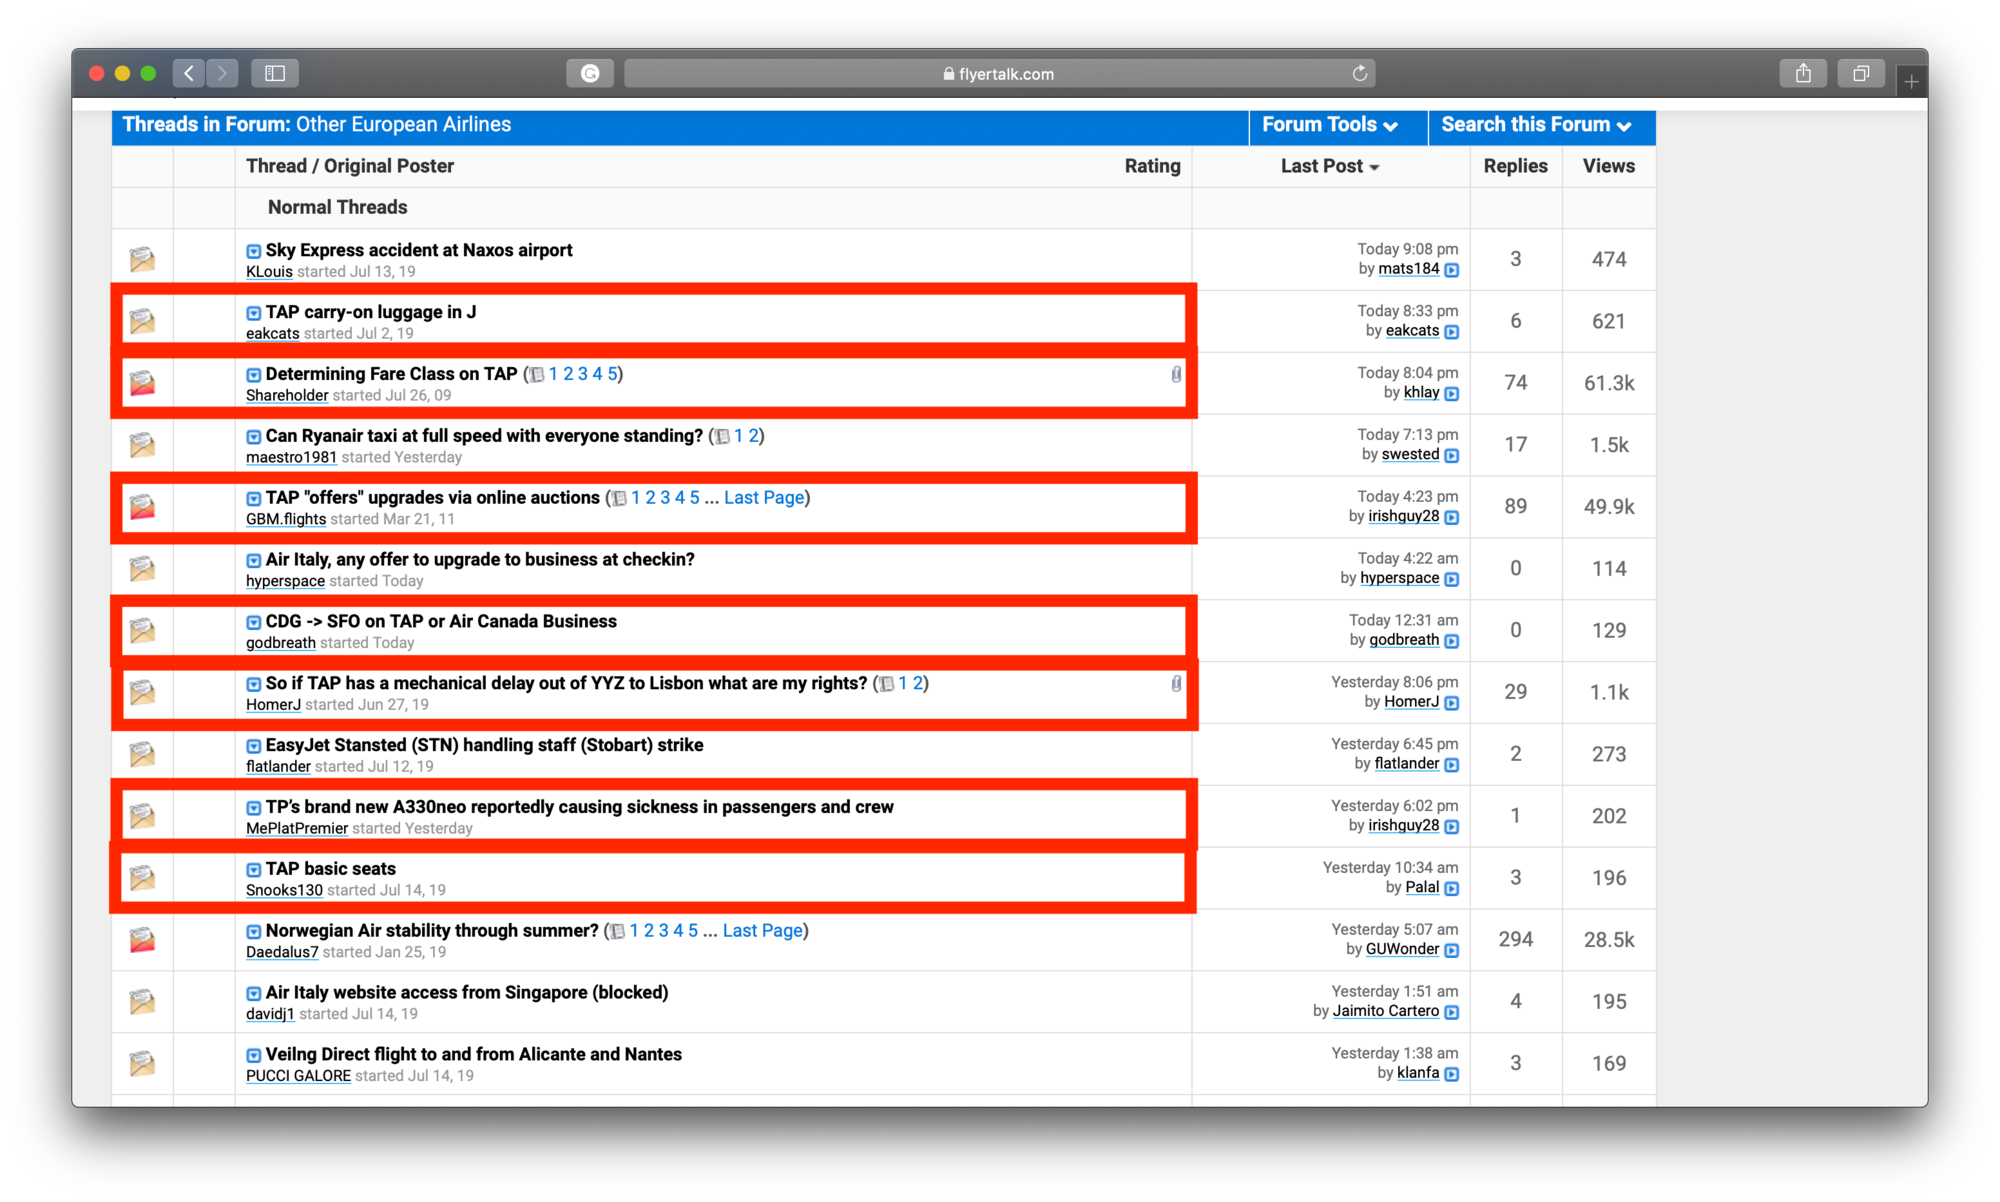
Task: View profile of user Shareholder
Action: (x=287, y=396)
